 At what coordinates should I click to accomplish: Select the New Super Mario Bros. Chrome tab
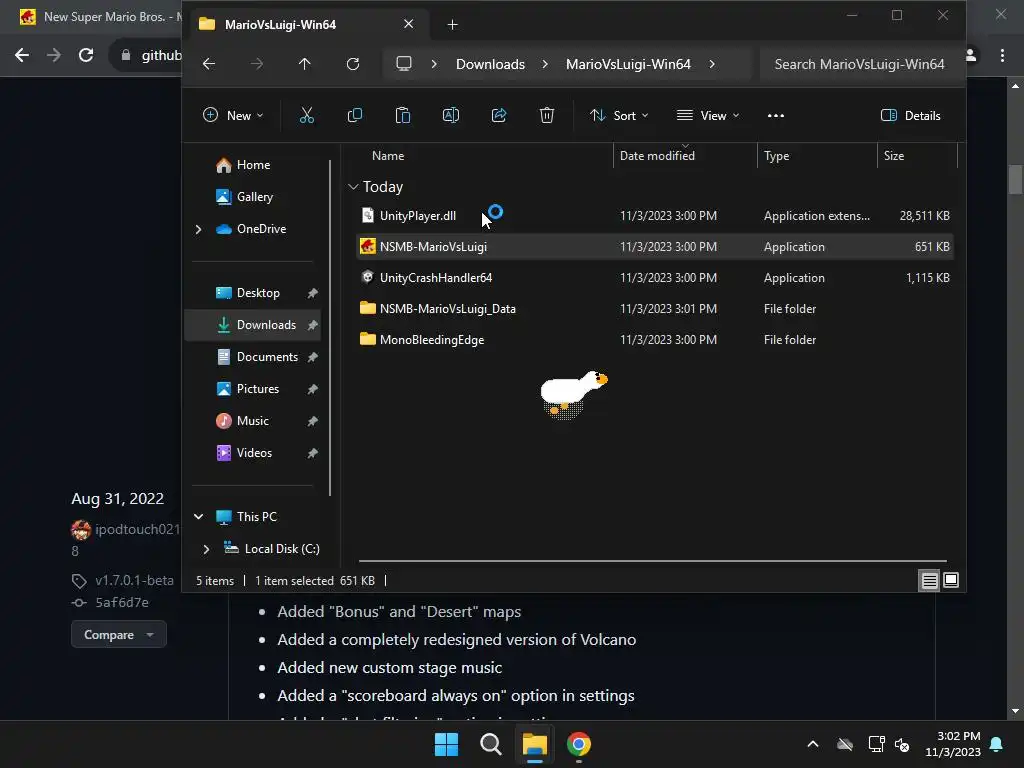(x=99, y=17)
